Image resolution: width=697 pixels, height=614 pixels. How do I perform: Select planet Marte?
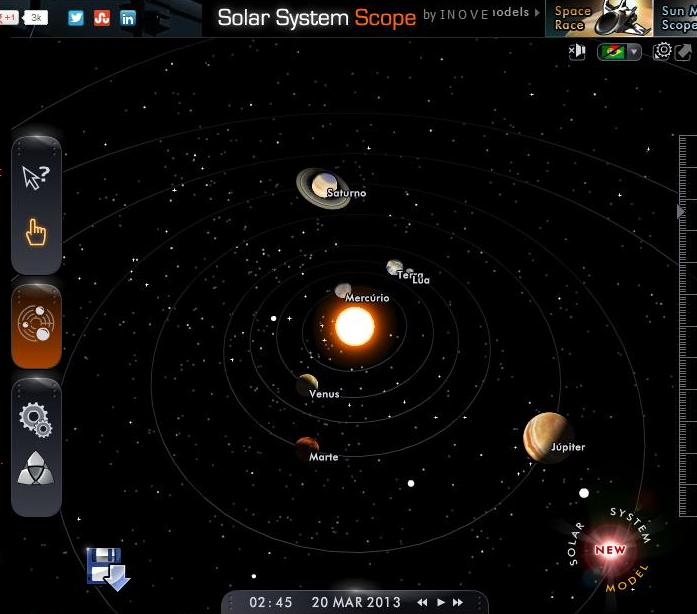(x=308, y=446)
